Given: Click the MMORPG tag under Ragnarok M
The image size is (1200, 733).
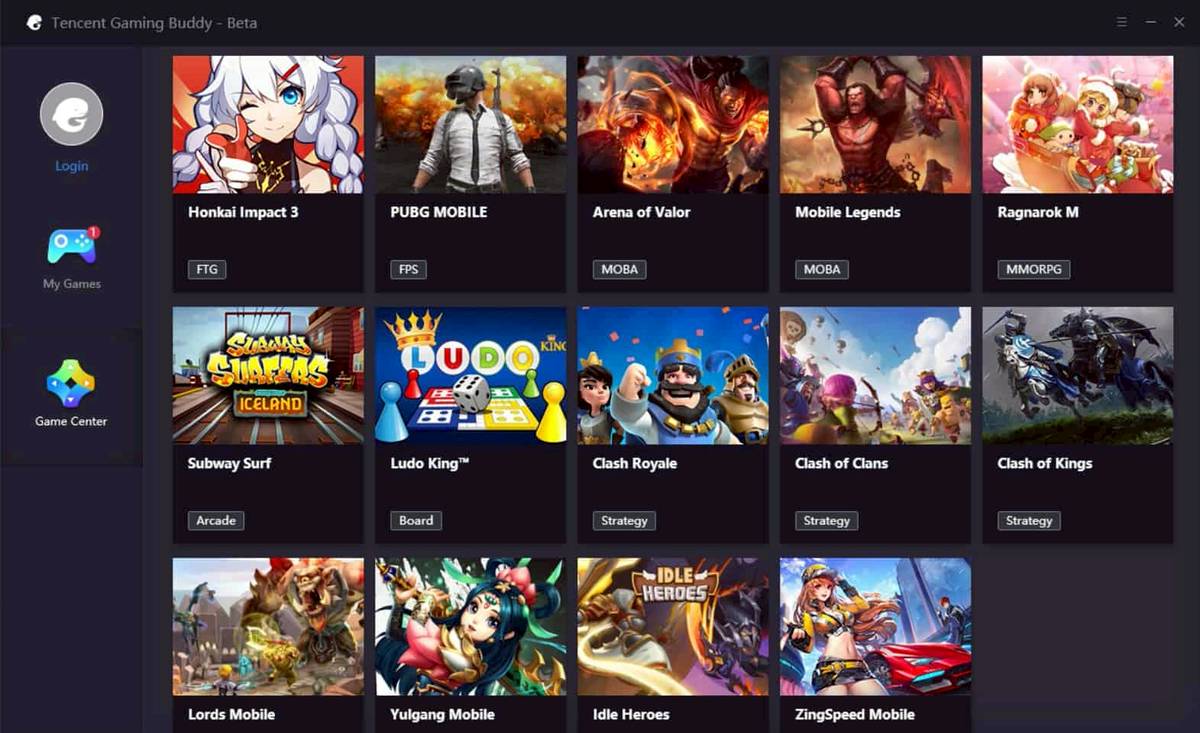Looking at the screenshot, I should pos(1034,269).
